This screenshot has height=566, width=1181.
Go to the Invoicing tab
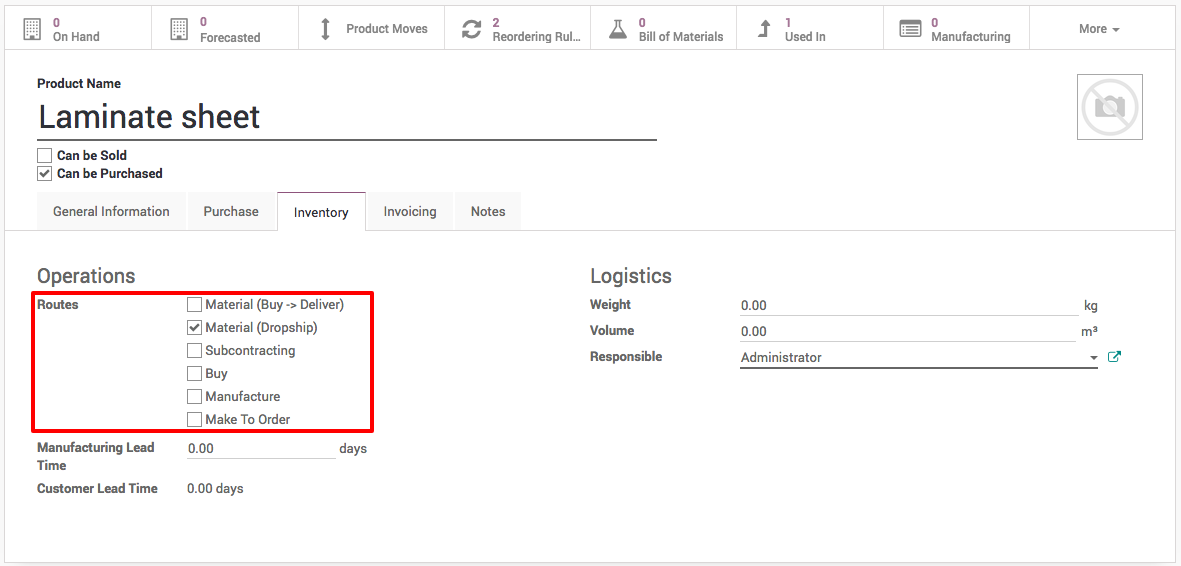click(x=410, y=212)
